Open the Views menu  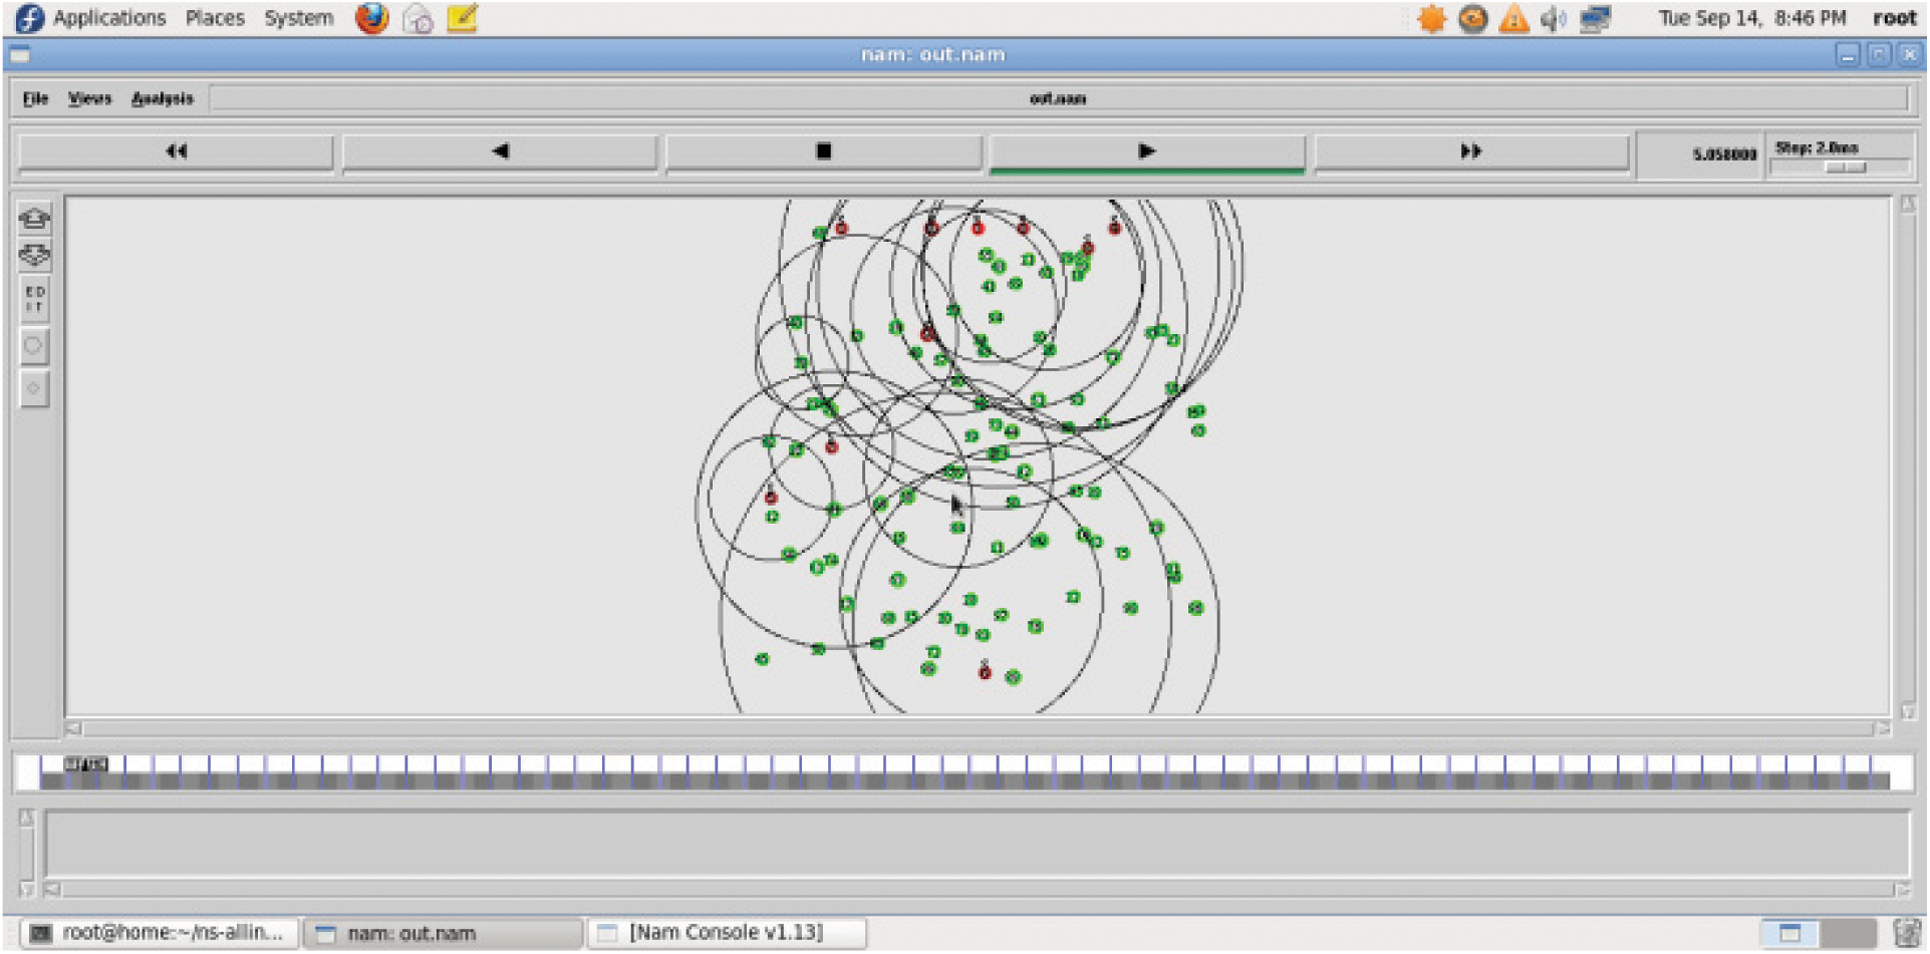coord(89,98)
